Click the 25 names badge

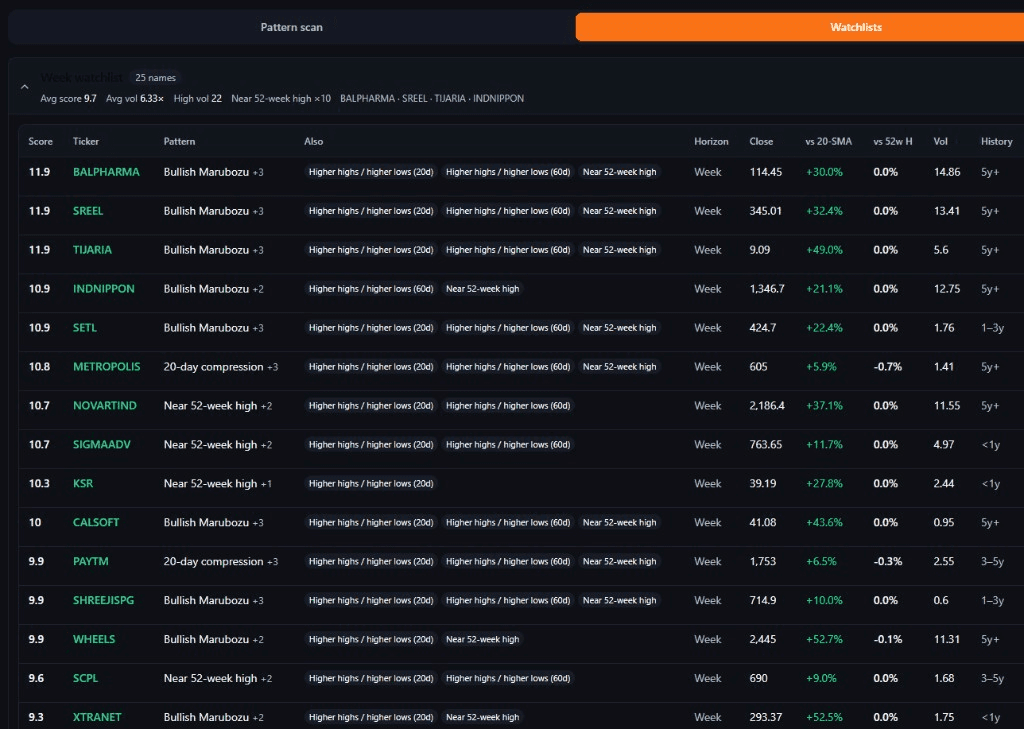coord(155,78)
